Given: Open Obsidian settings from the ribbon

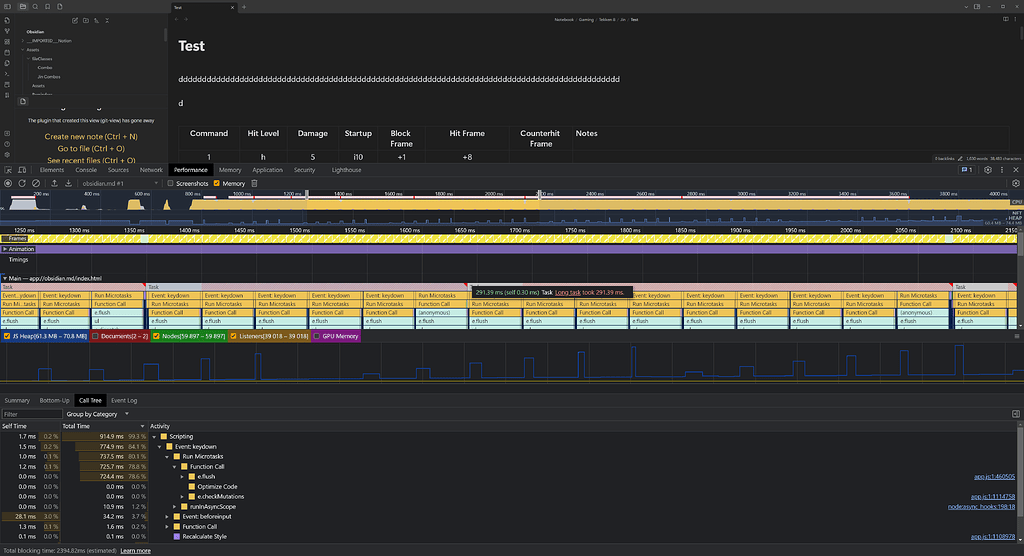Looking at the screenshot, I should (7, 155).
